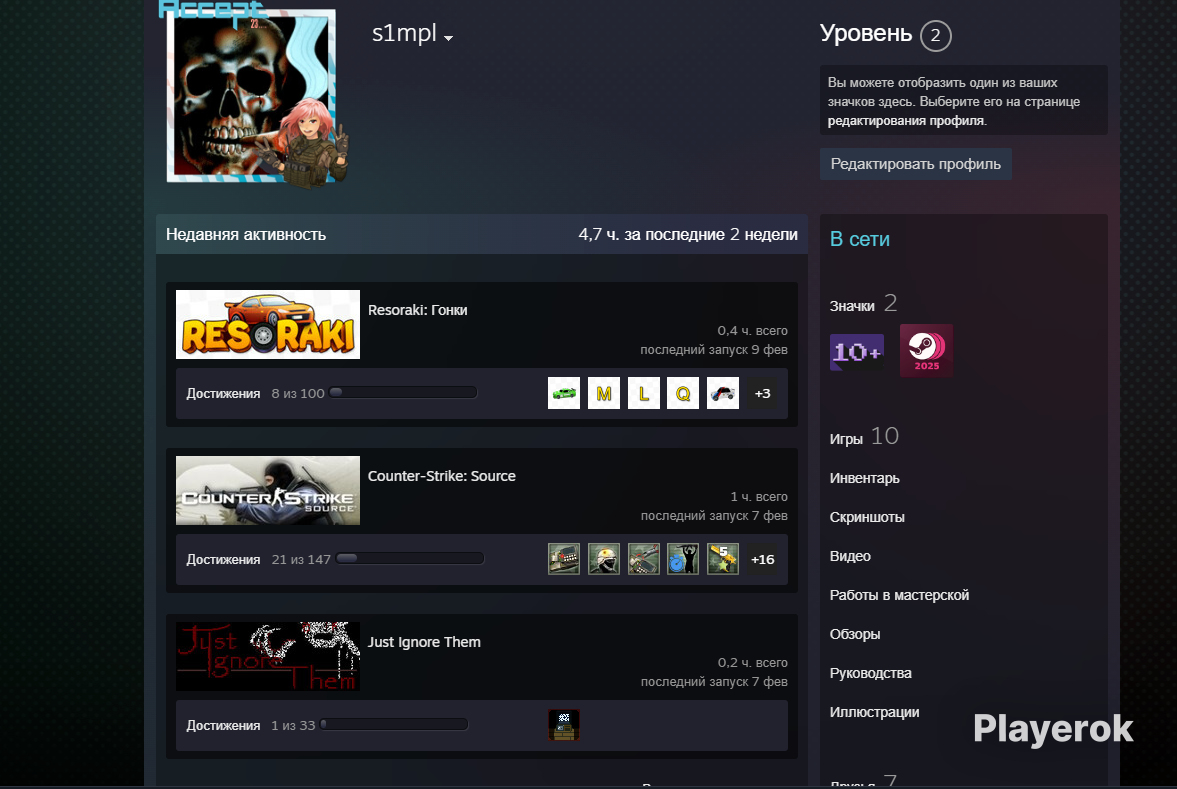Image resolution: width=1177 pixels, height=789 pixels.
Task: View the M letter achievement icon
Action: (604, 393)
